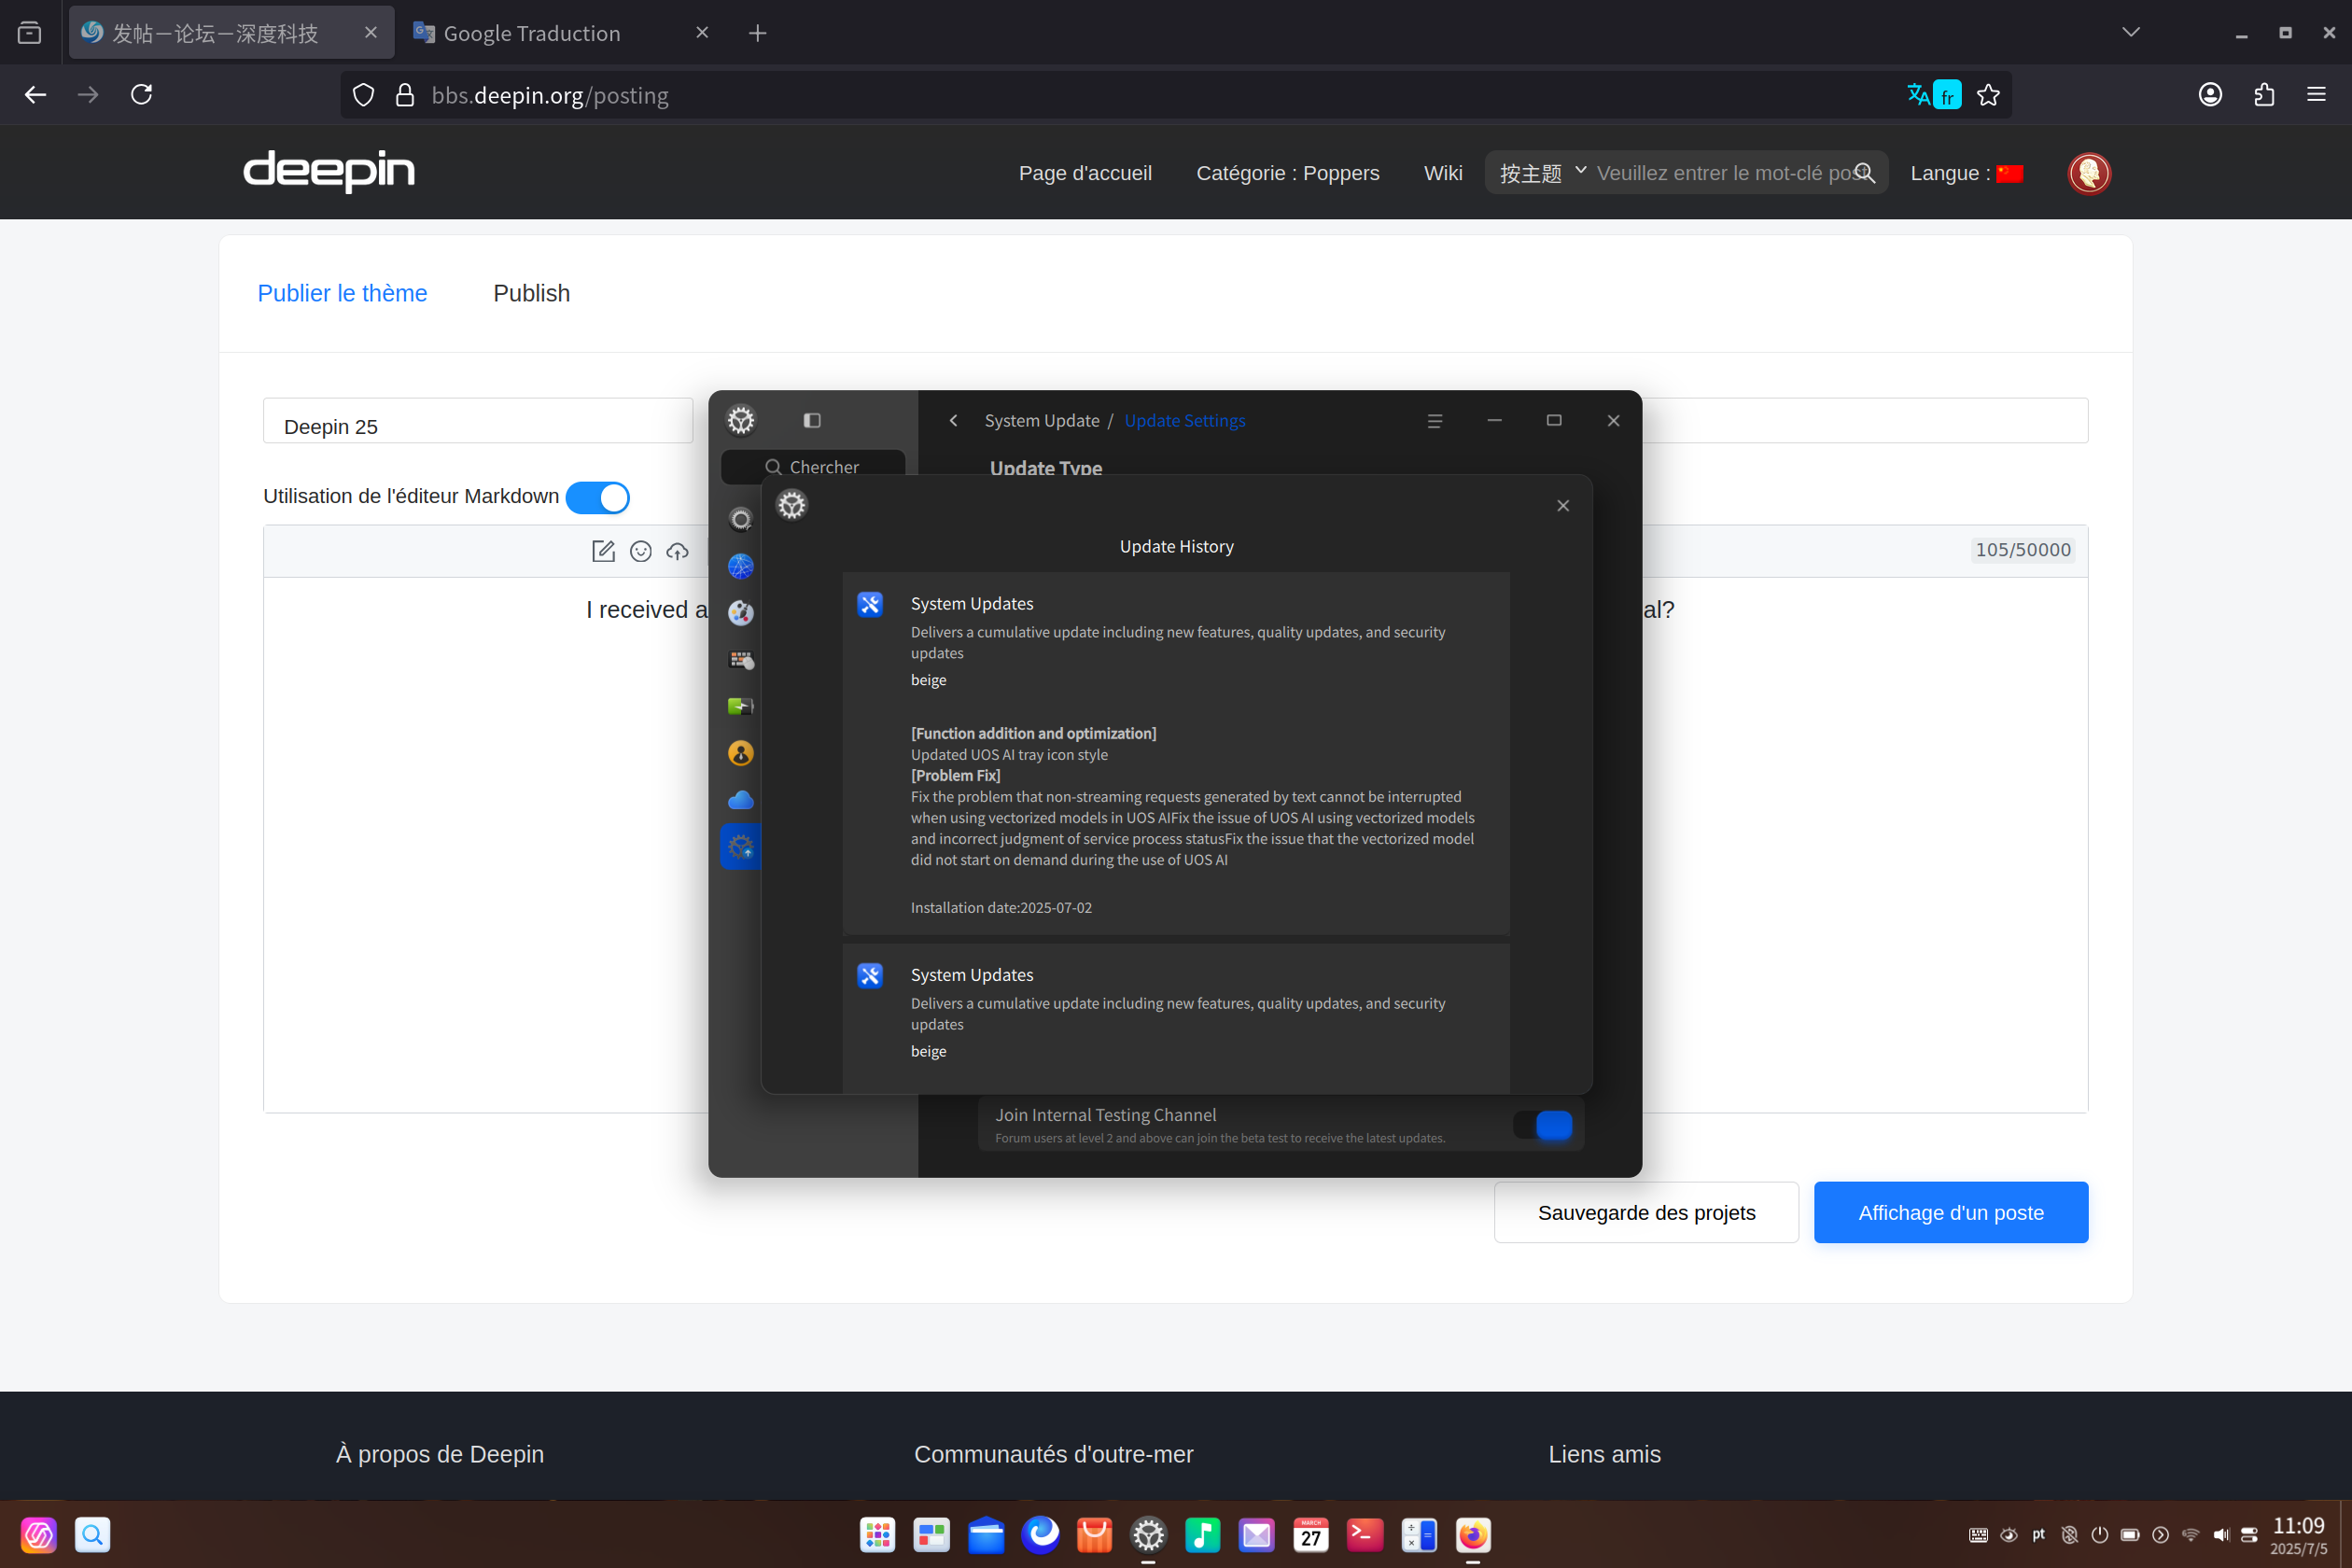Click the upload cloud icon in editor
This screenshot has height=1568, width=2352.
pos(678,551)
